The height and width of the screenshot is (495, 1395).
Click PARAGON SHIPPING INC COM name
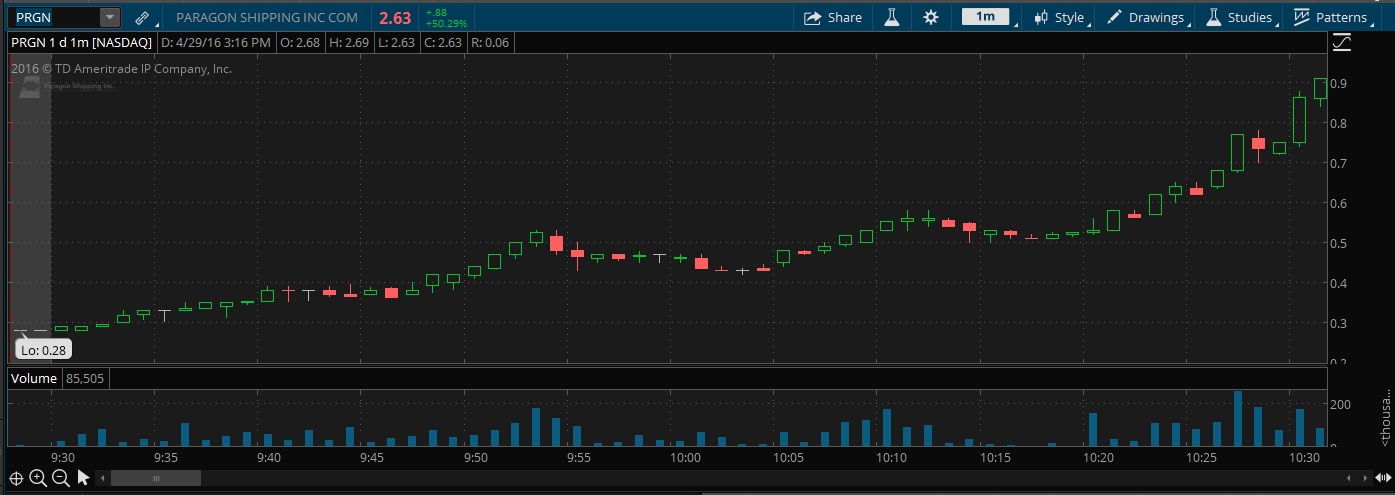coord(267,17)
